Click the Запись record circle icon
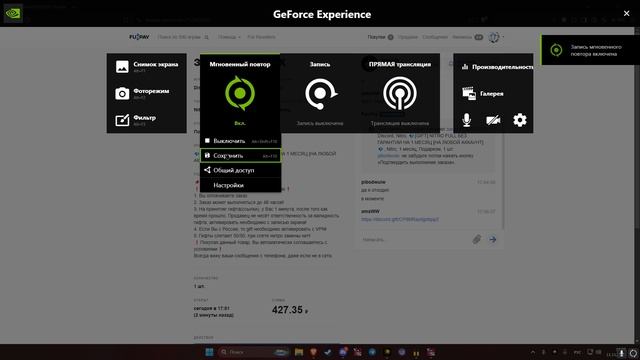 [x=320, y=93]
